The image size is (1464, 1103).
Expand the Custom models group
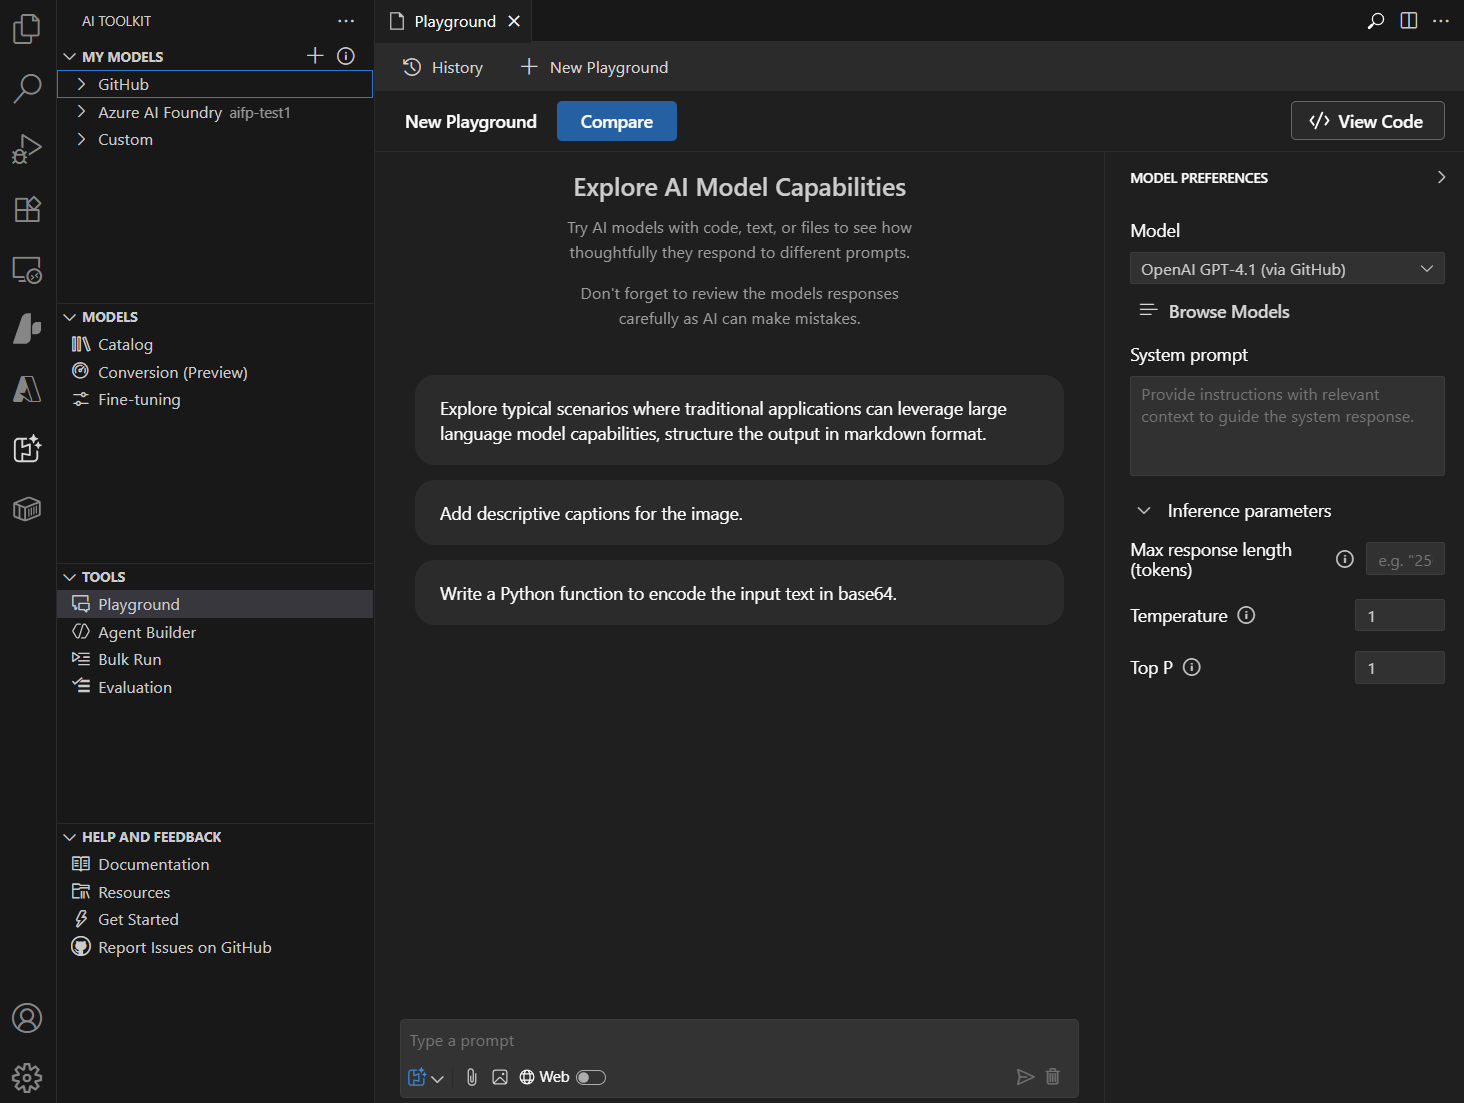point(83,139)
